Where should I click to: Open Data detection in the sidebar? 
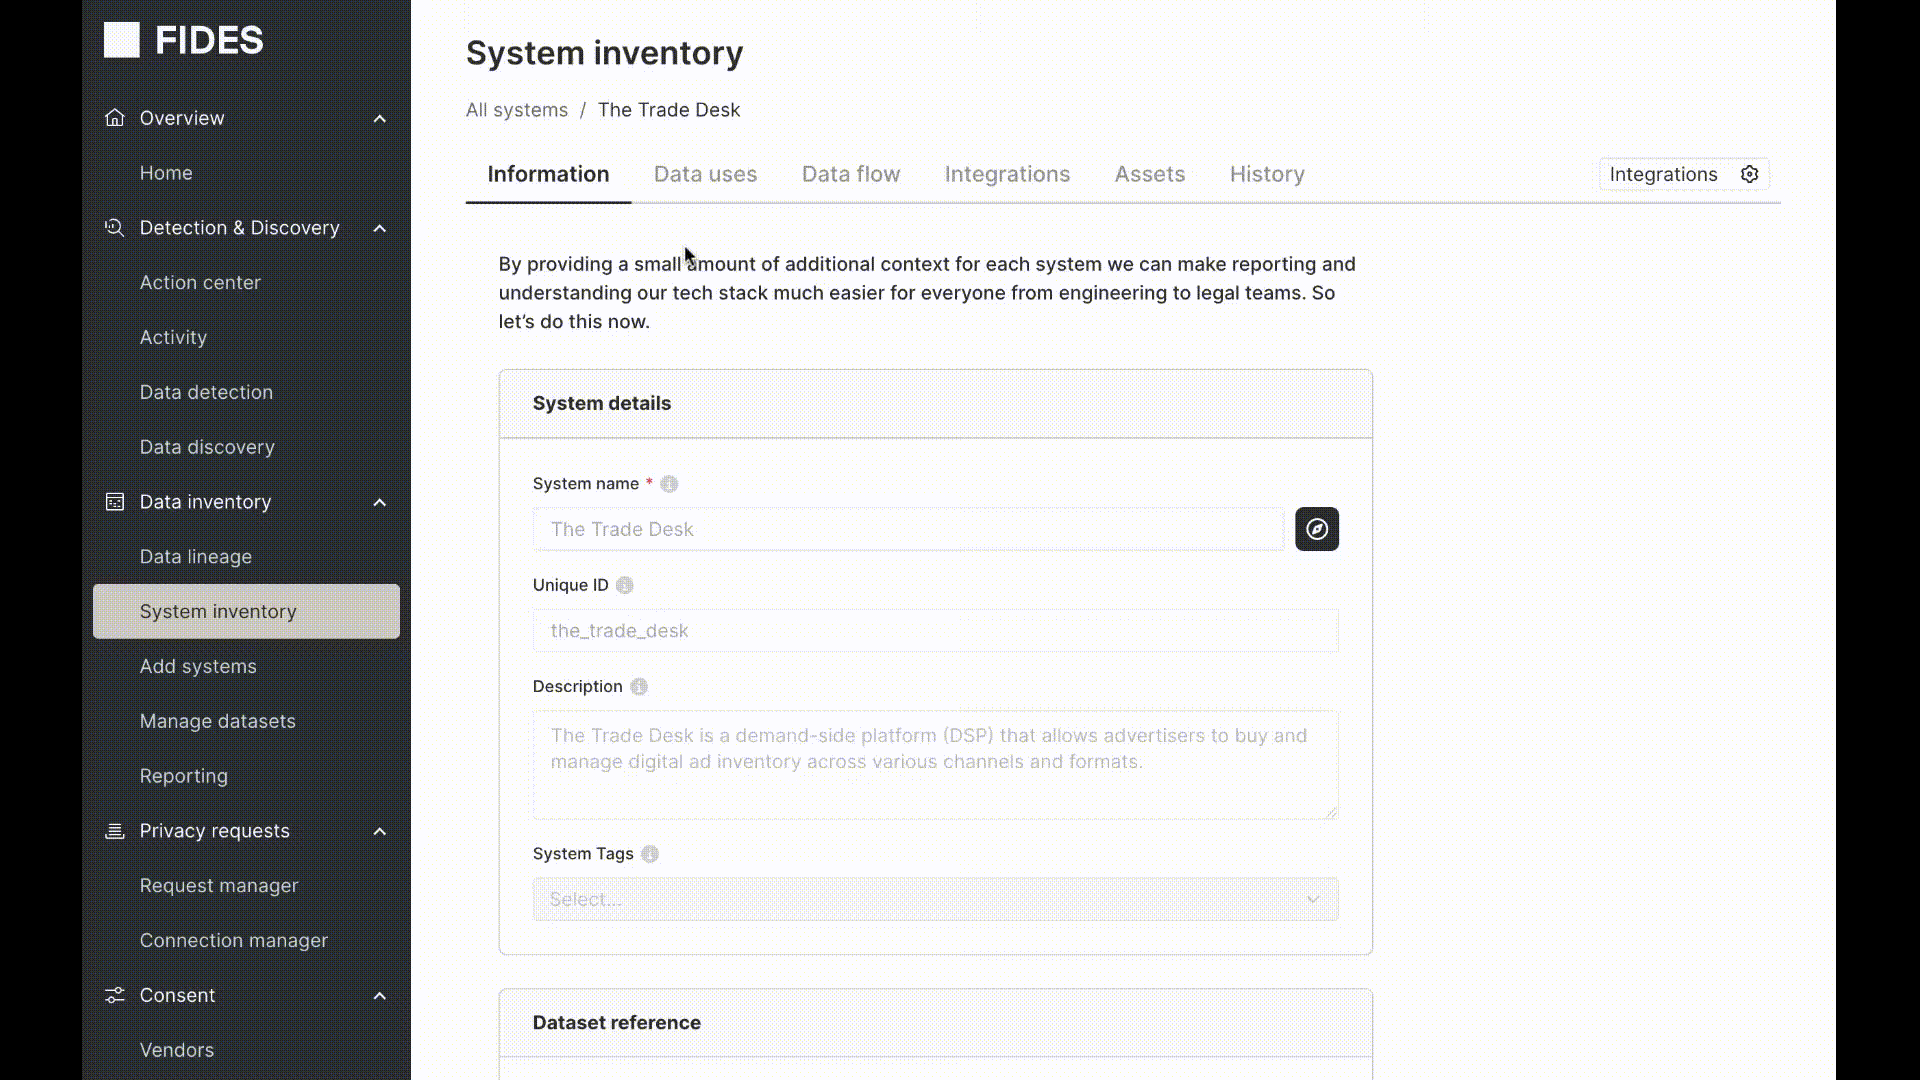(206, 392)
